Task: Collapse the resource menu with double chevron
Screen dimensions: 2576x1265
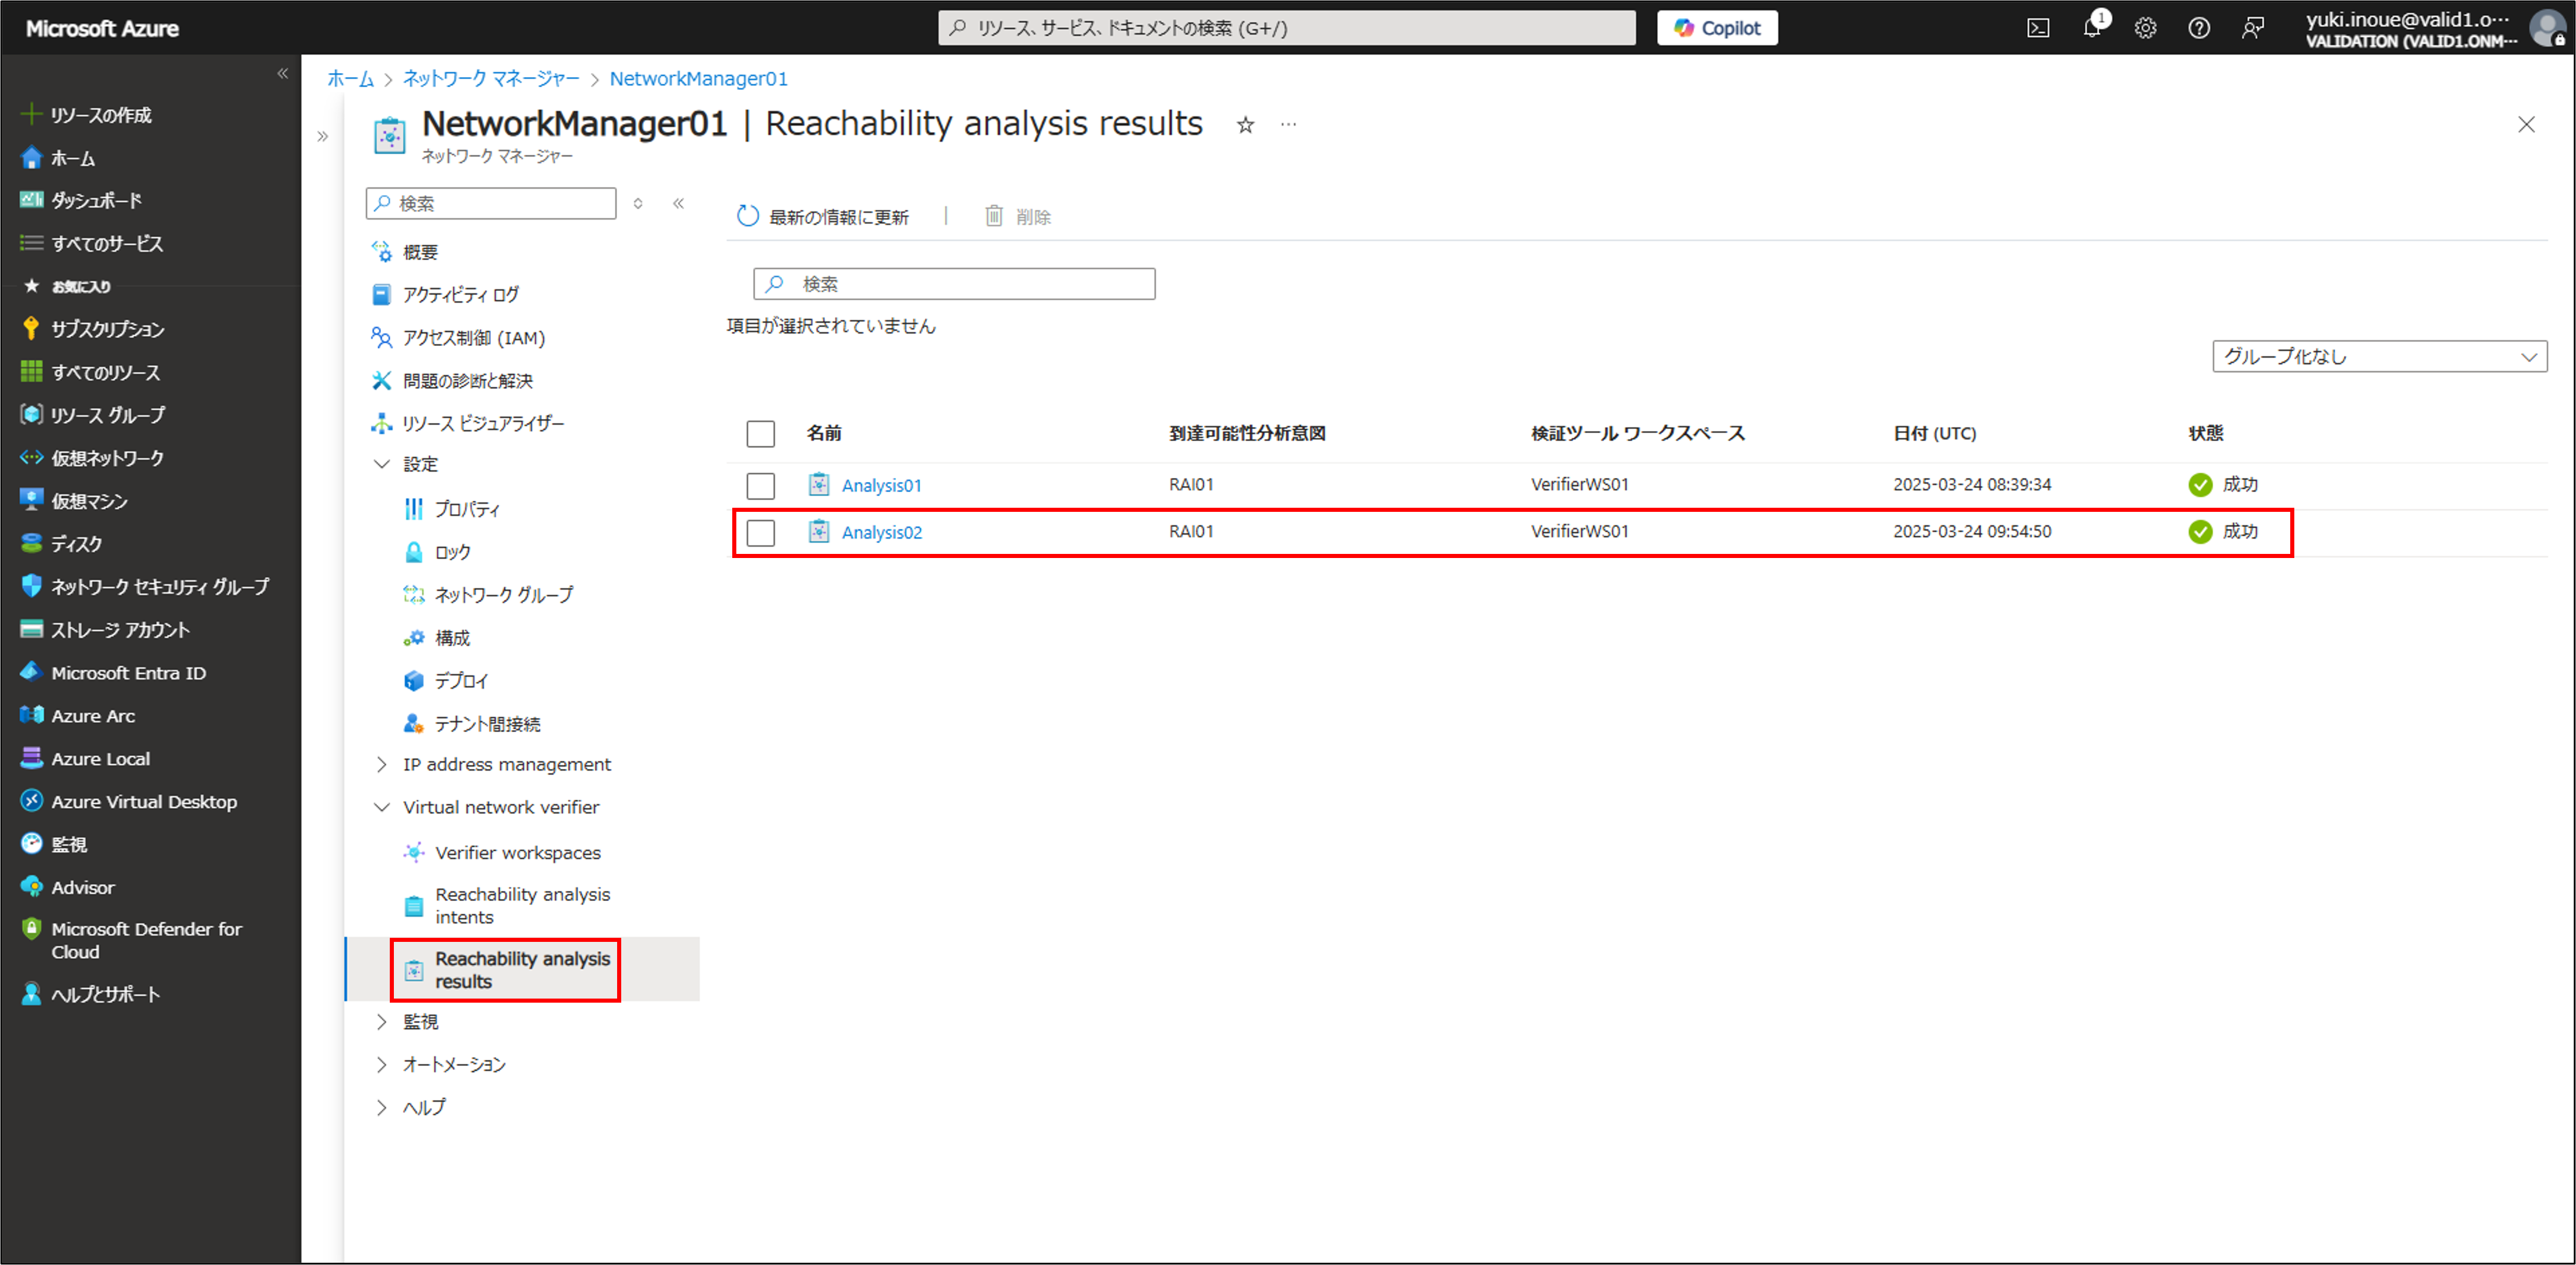Action: 678,203
